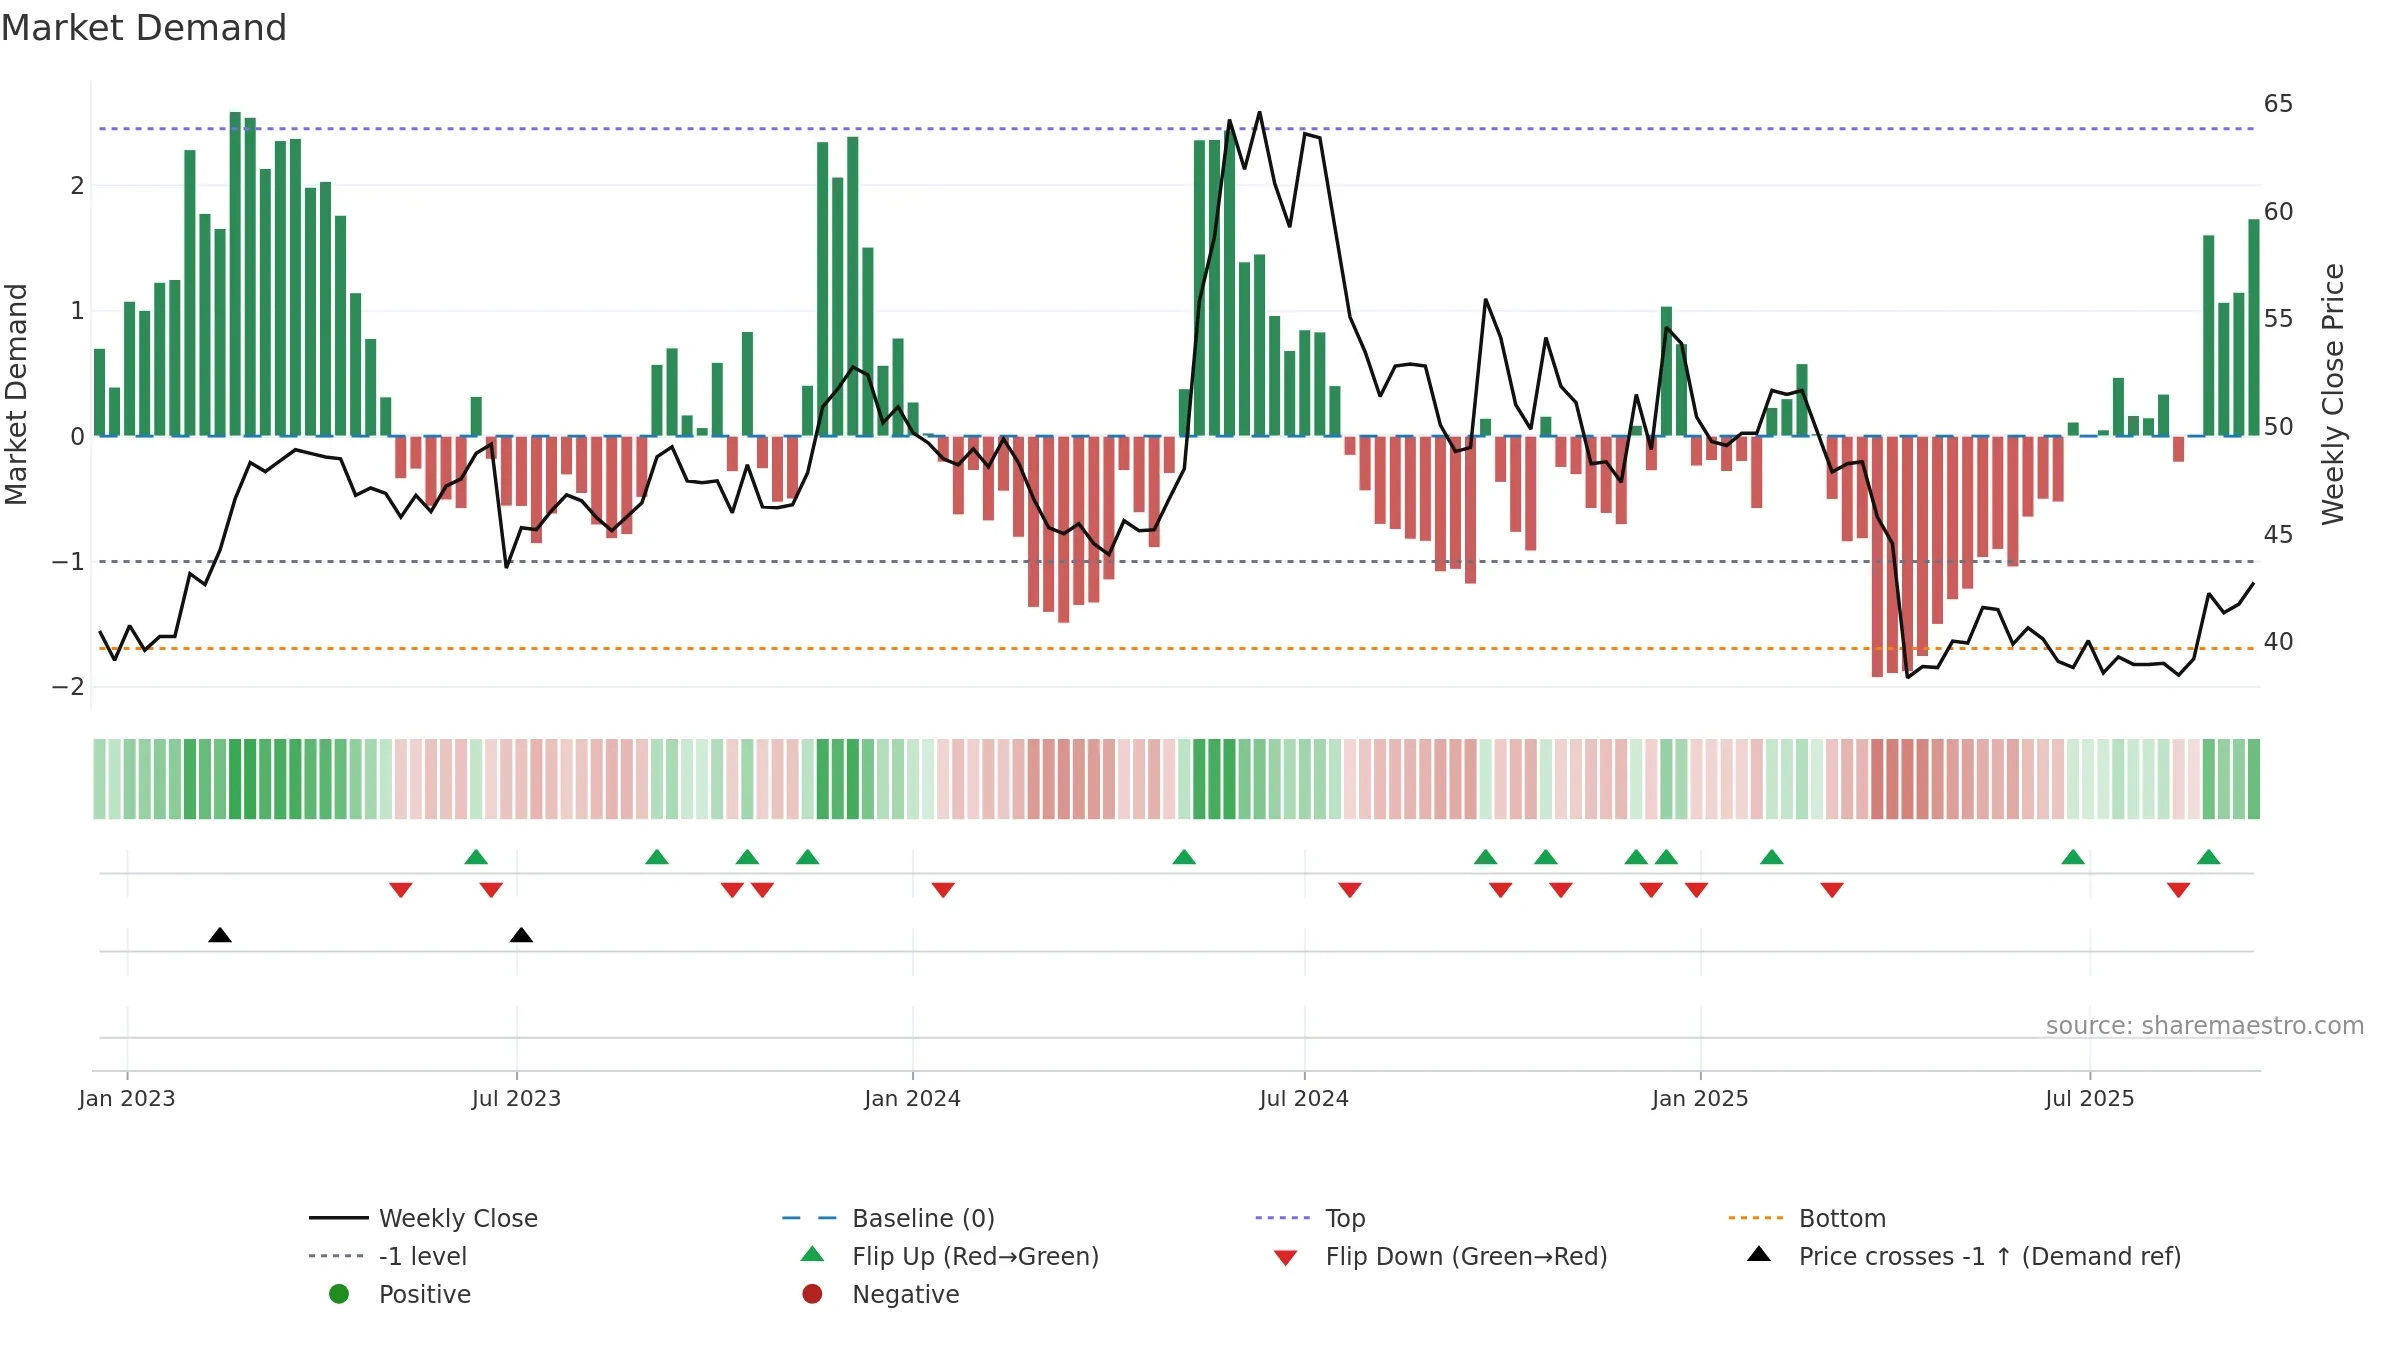
Task: Click red flip-down triangle just after Jul 2024
Action: (1350, 890)
